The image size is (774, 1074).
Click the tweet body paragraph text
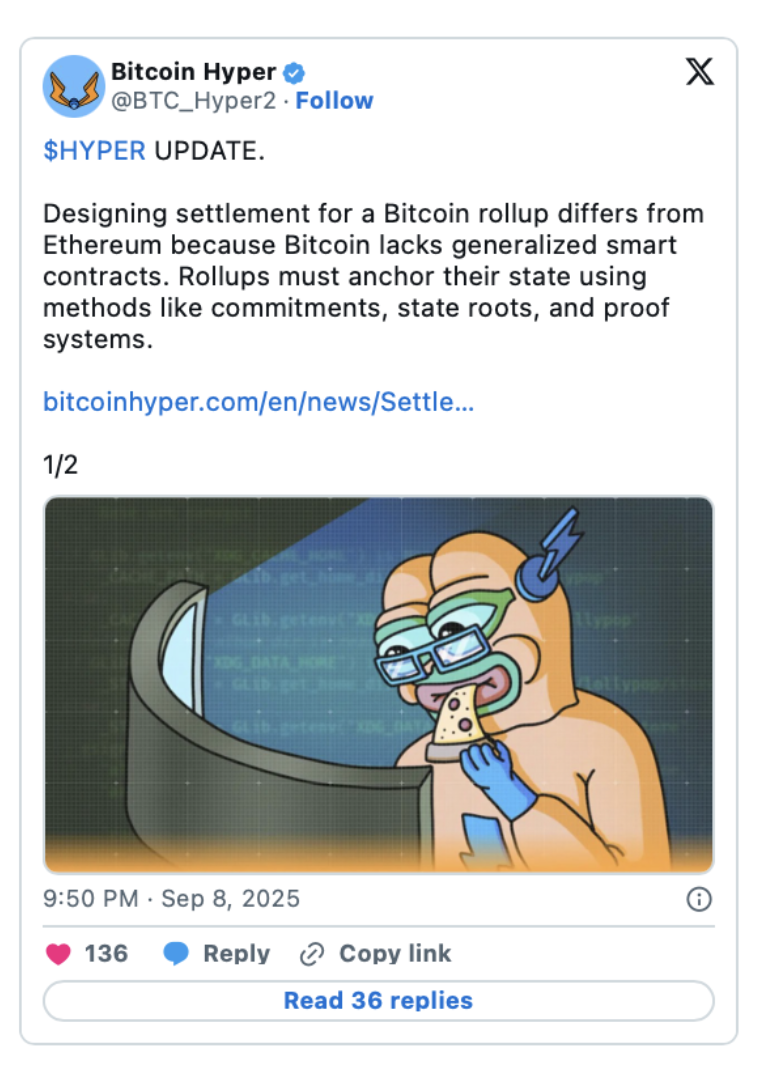[x=373, y=276]
